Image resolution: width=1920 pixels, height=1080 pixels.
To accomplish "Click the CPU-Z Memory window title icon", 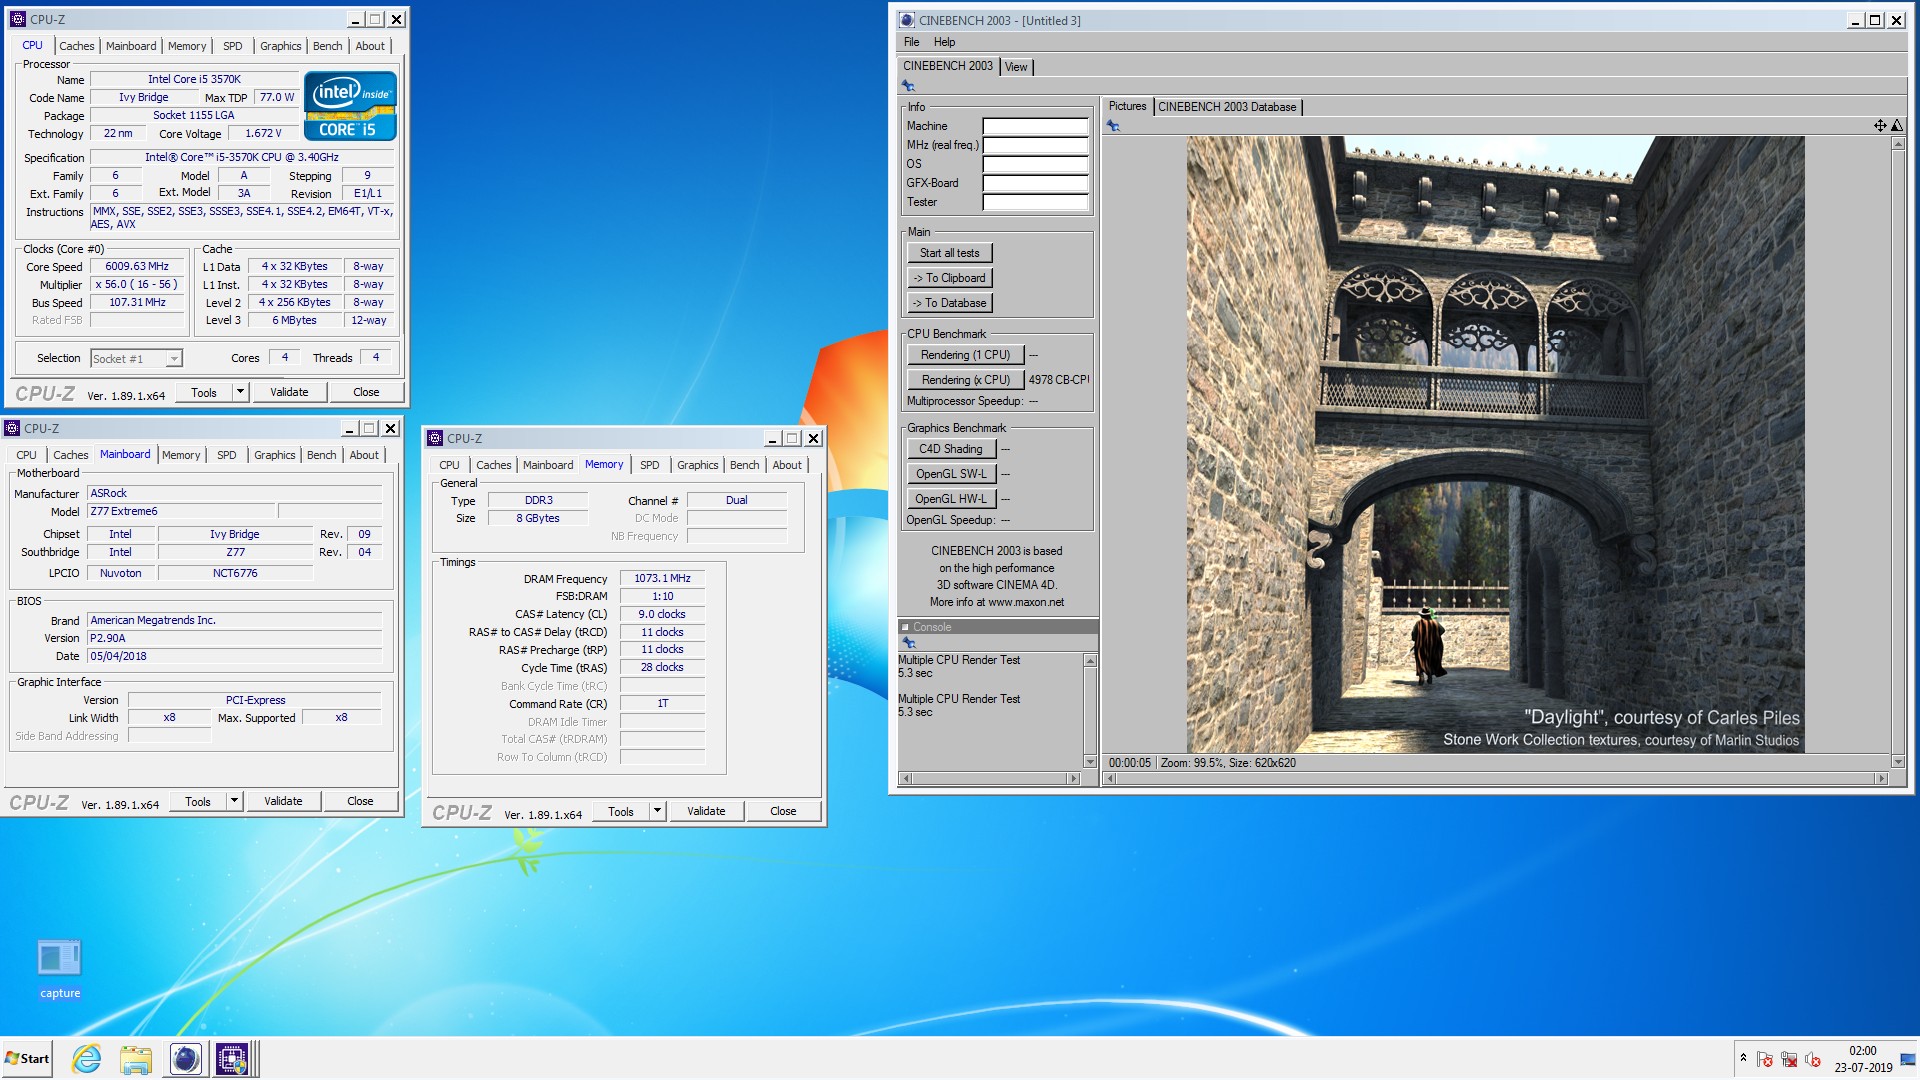I will pyautogui.click(x=435, y=438).
